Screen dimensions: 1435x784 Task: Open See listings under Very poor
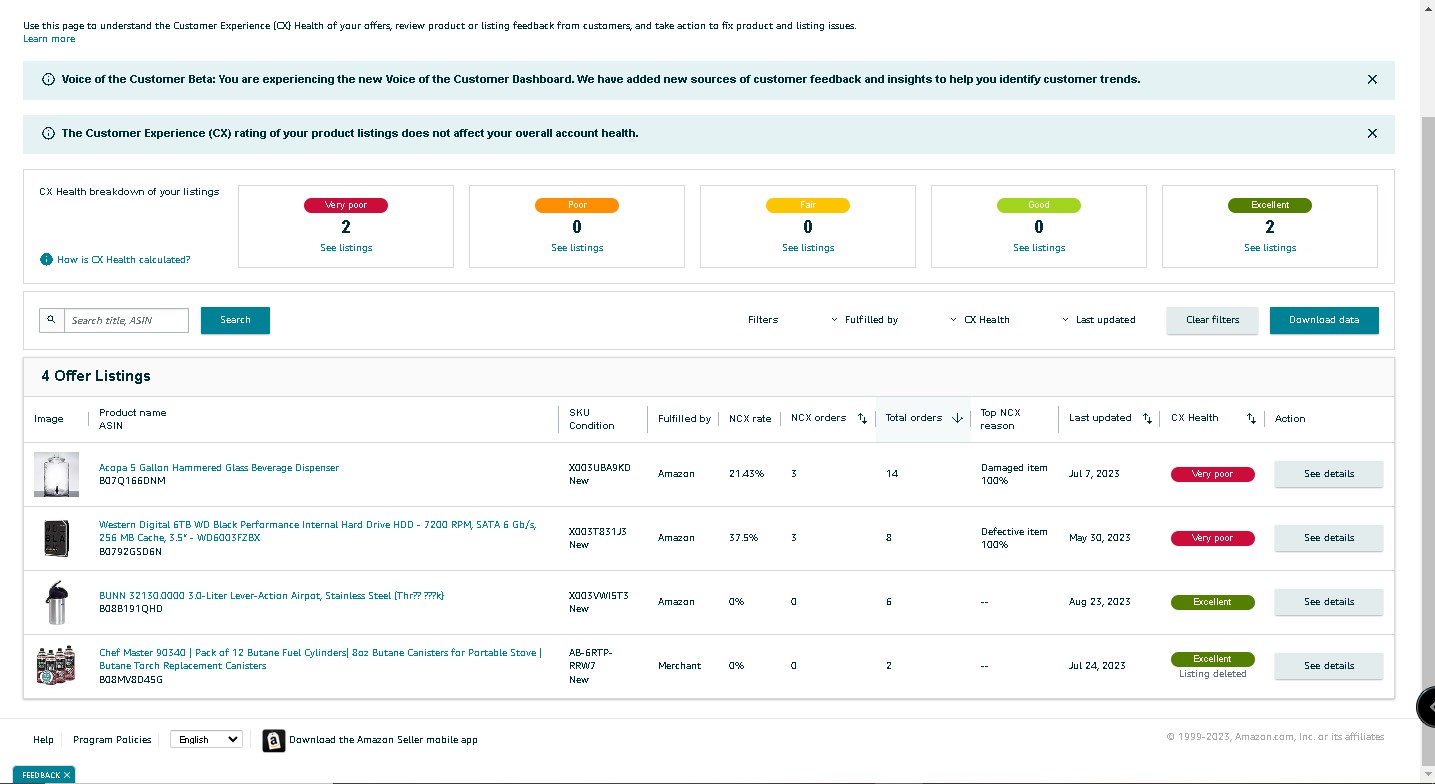(346, 248)
